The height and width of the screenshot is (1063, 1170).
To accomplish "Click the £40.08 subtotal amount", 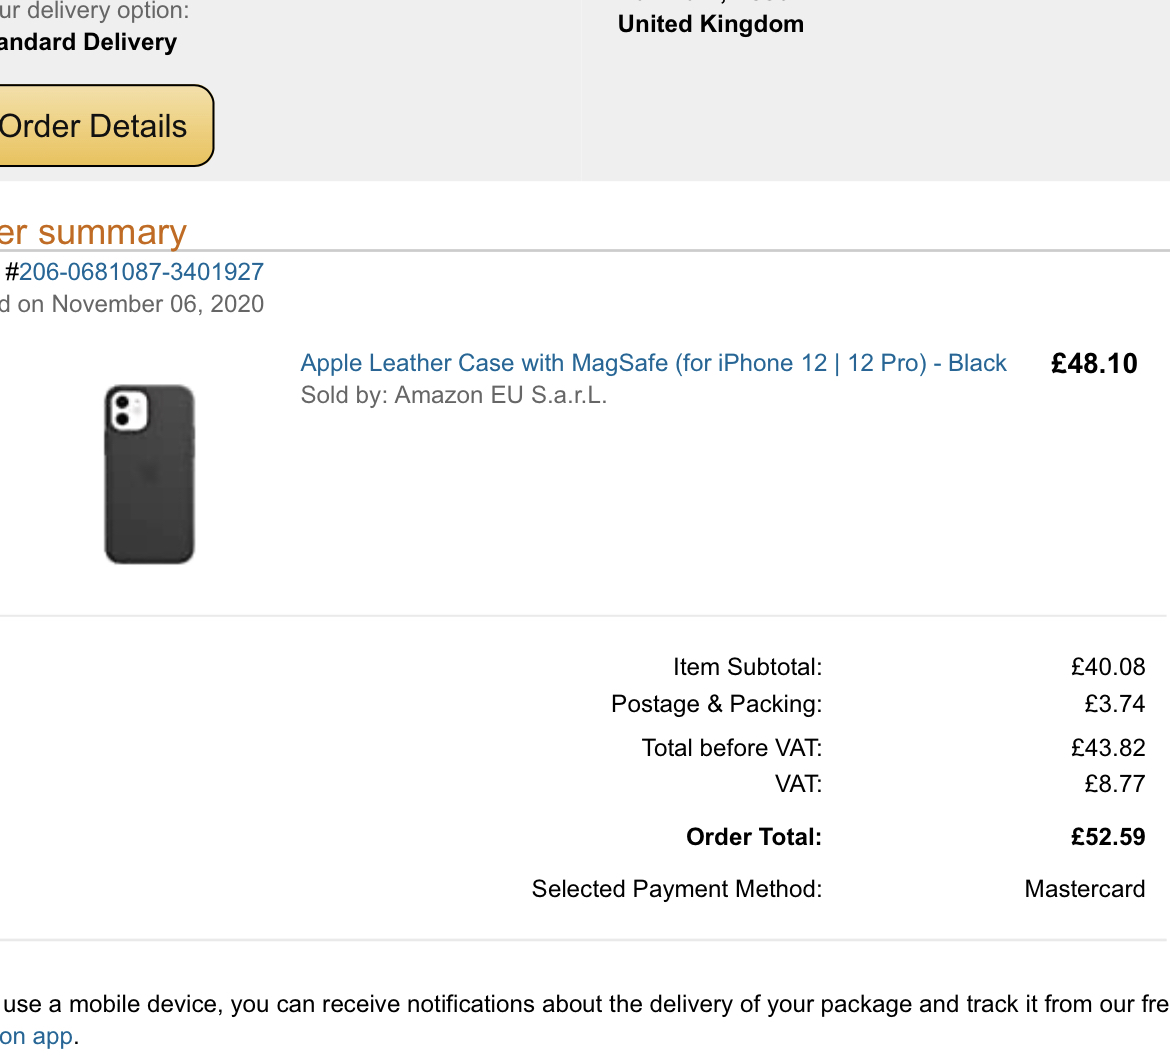I will 1107,667.
